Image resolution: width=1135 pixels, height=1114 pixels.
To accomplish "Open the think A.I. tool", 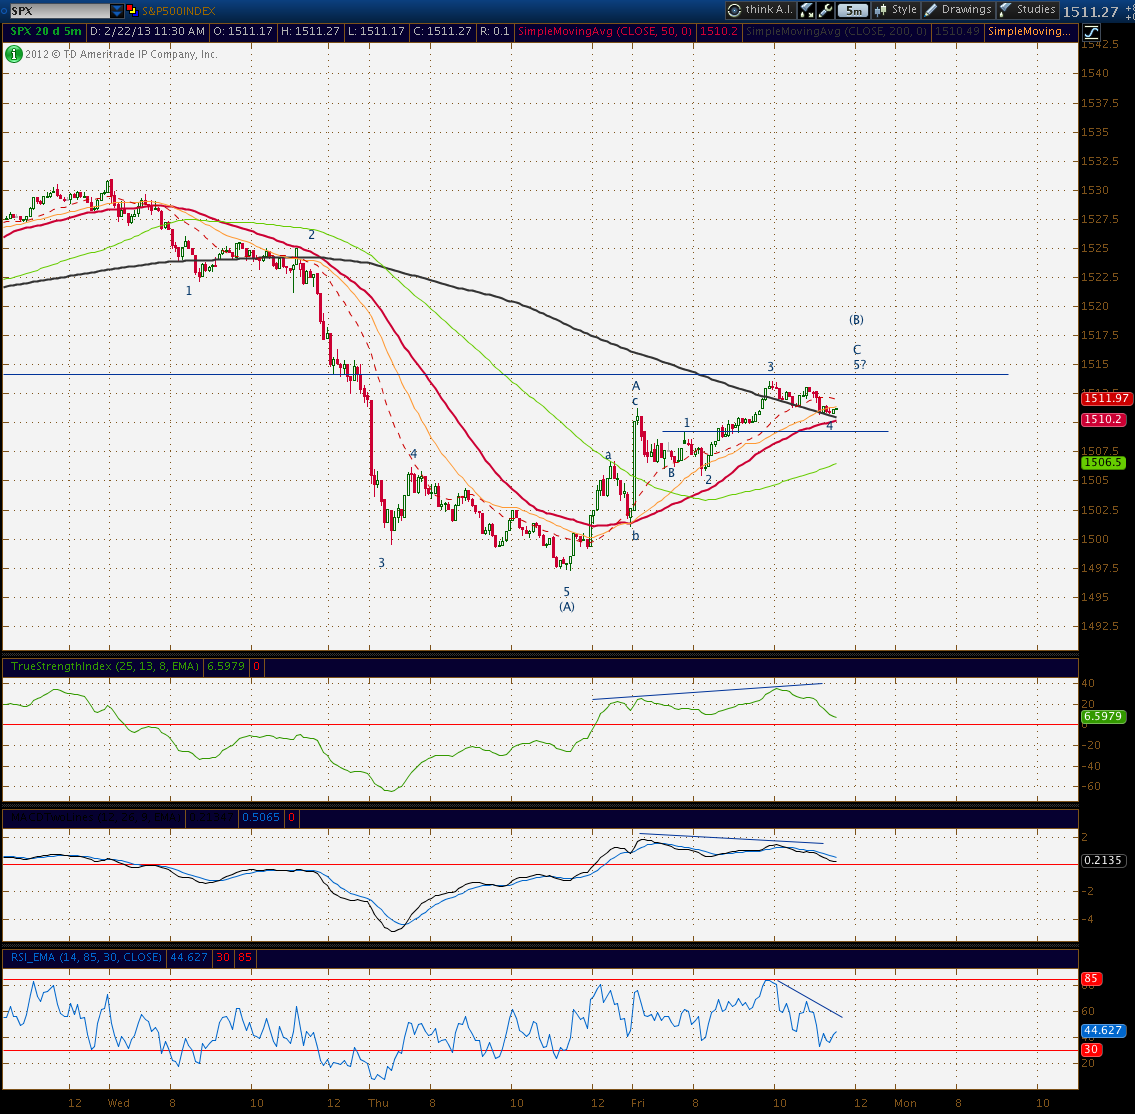I will coord(760,10).
